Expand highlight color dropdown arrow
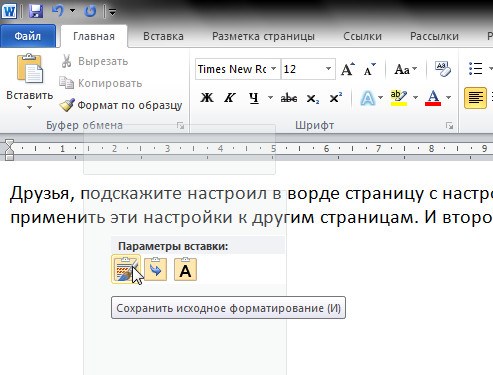The width and height of the screenshot is (493, 375). click(415, 98)
